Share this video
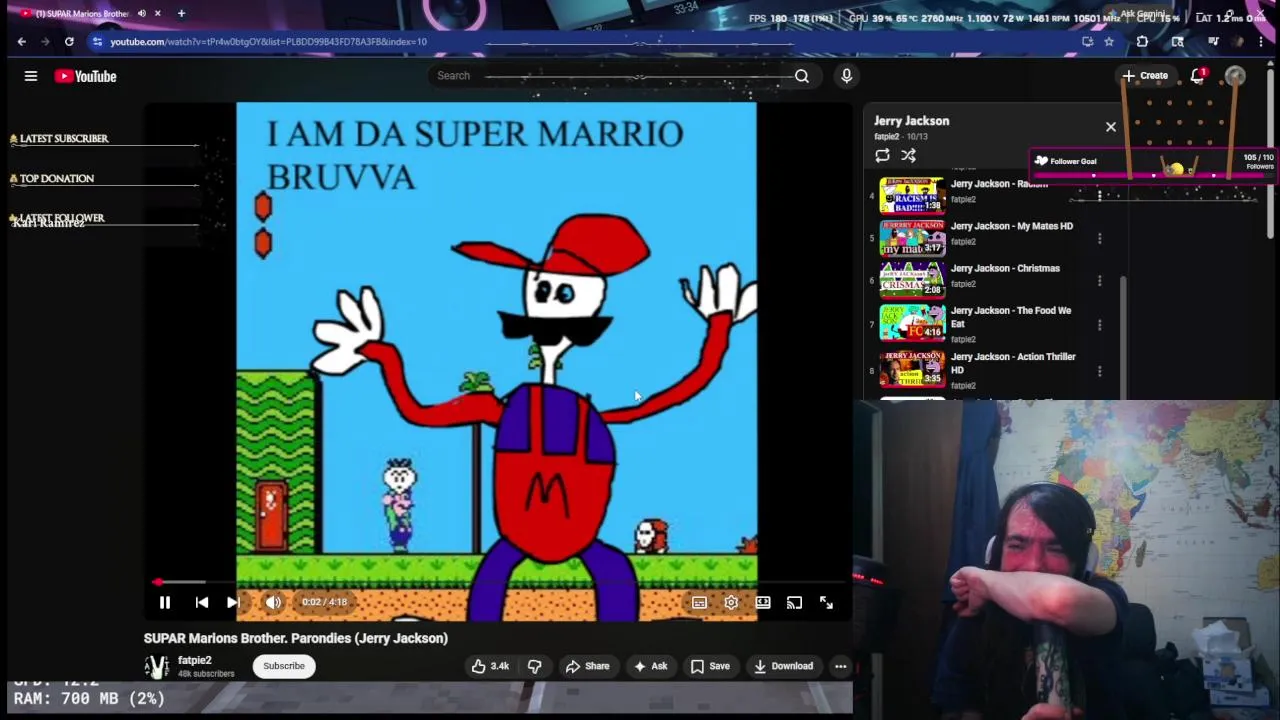This screenshot has height=720, width=1280. tap(586, 666)
